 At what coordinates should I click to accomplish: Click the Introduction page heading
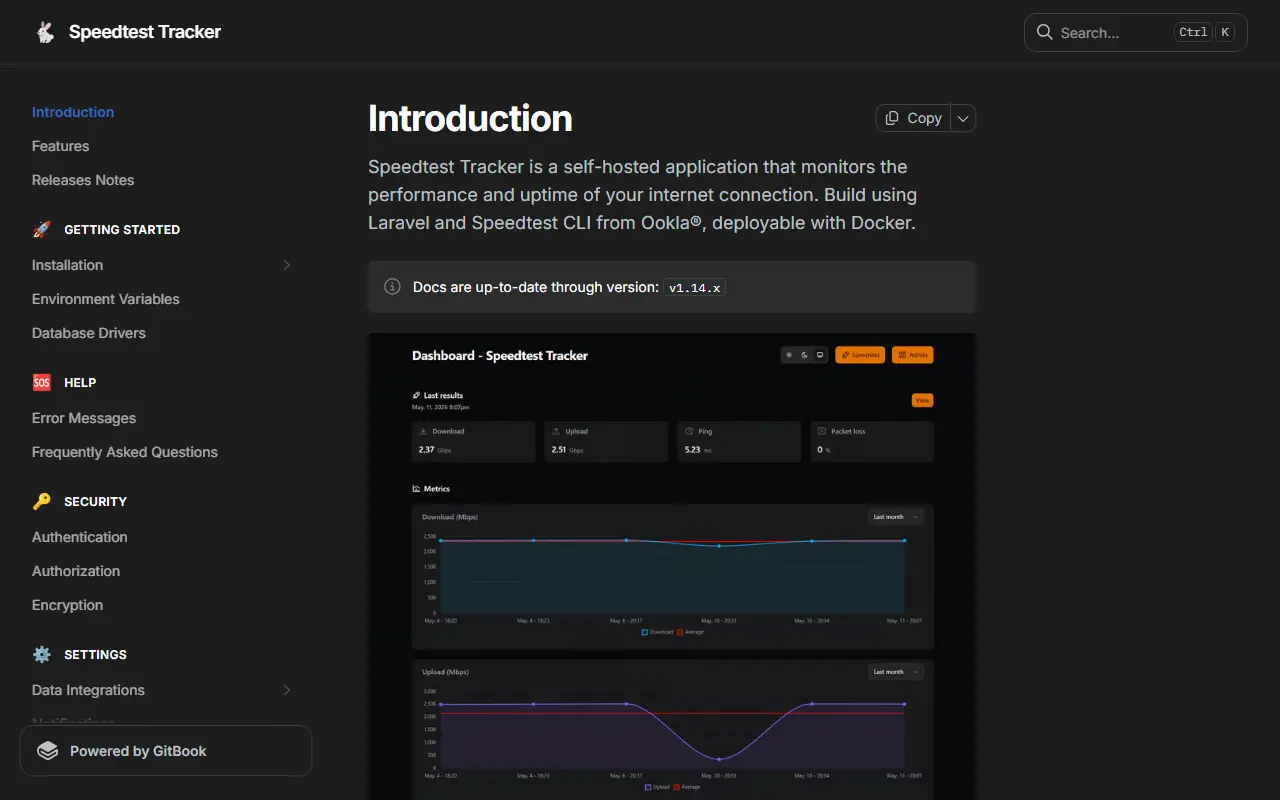pyautogui.click(x=470, y=118)
